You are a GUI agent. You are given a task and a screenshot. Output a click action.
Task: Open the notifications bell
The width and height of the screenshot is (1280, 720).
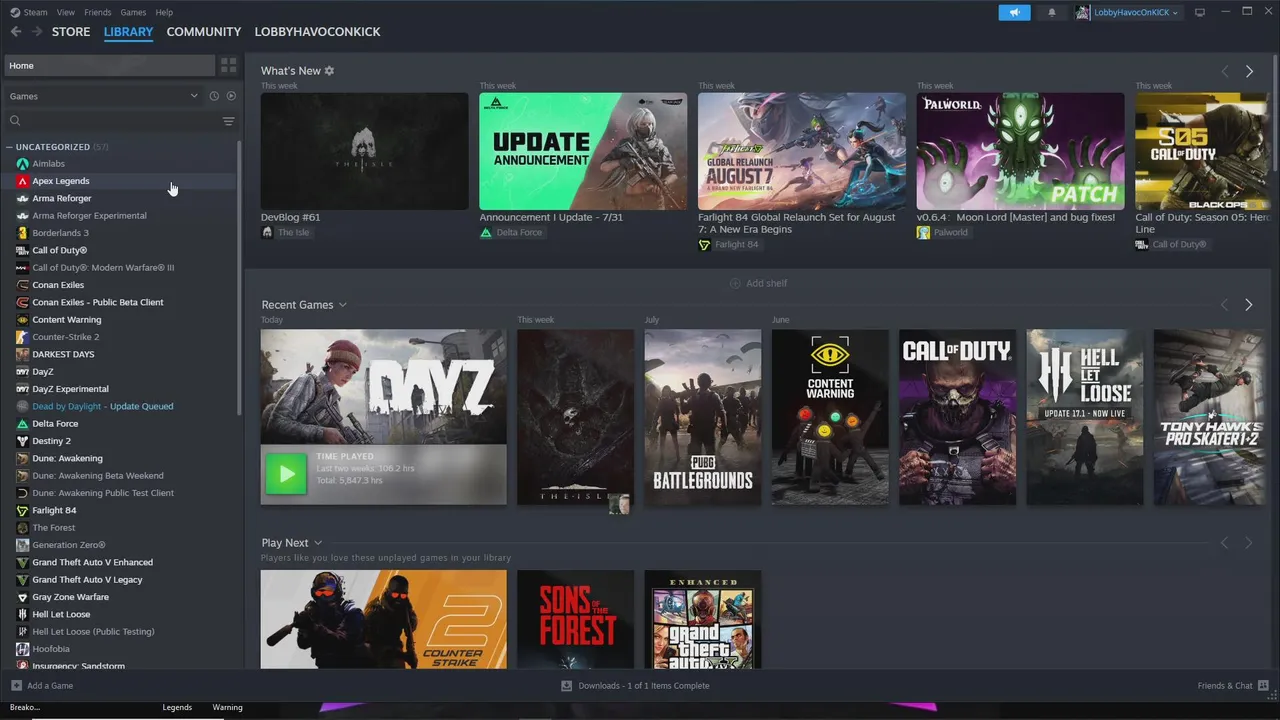click(1051, 12)
